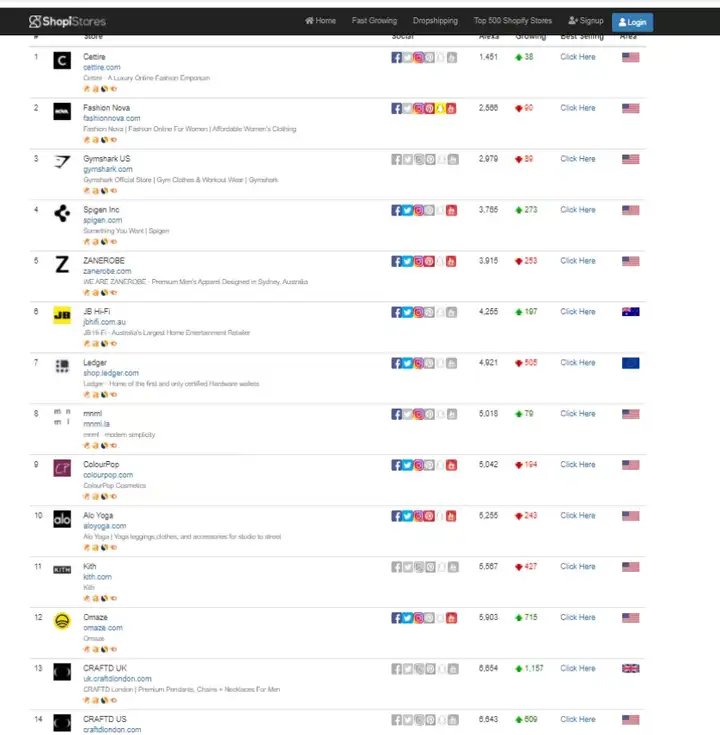Viewport: 720px width, 735px height.
Task: Open Omaze's YouTube icon
Action: [451, 618]
